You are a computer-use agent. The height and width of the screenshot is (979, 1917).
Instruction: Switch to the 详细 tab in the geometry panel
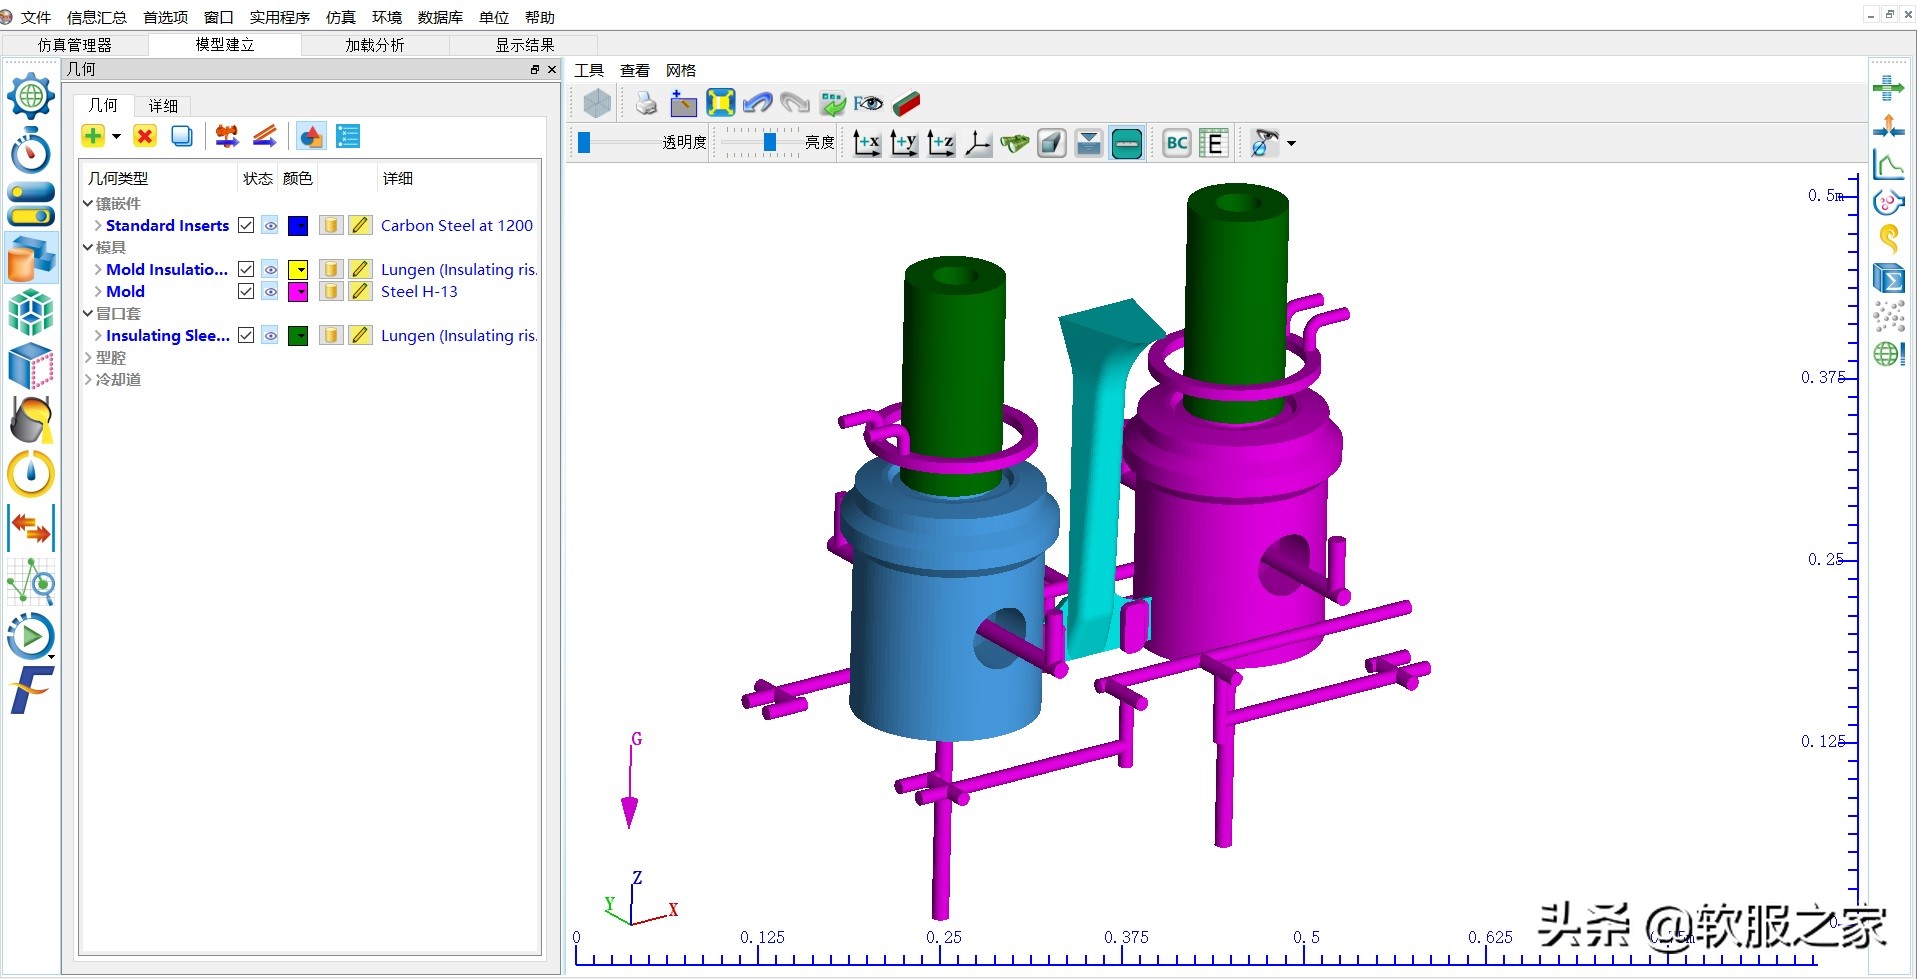tap(163, 106)
